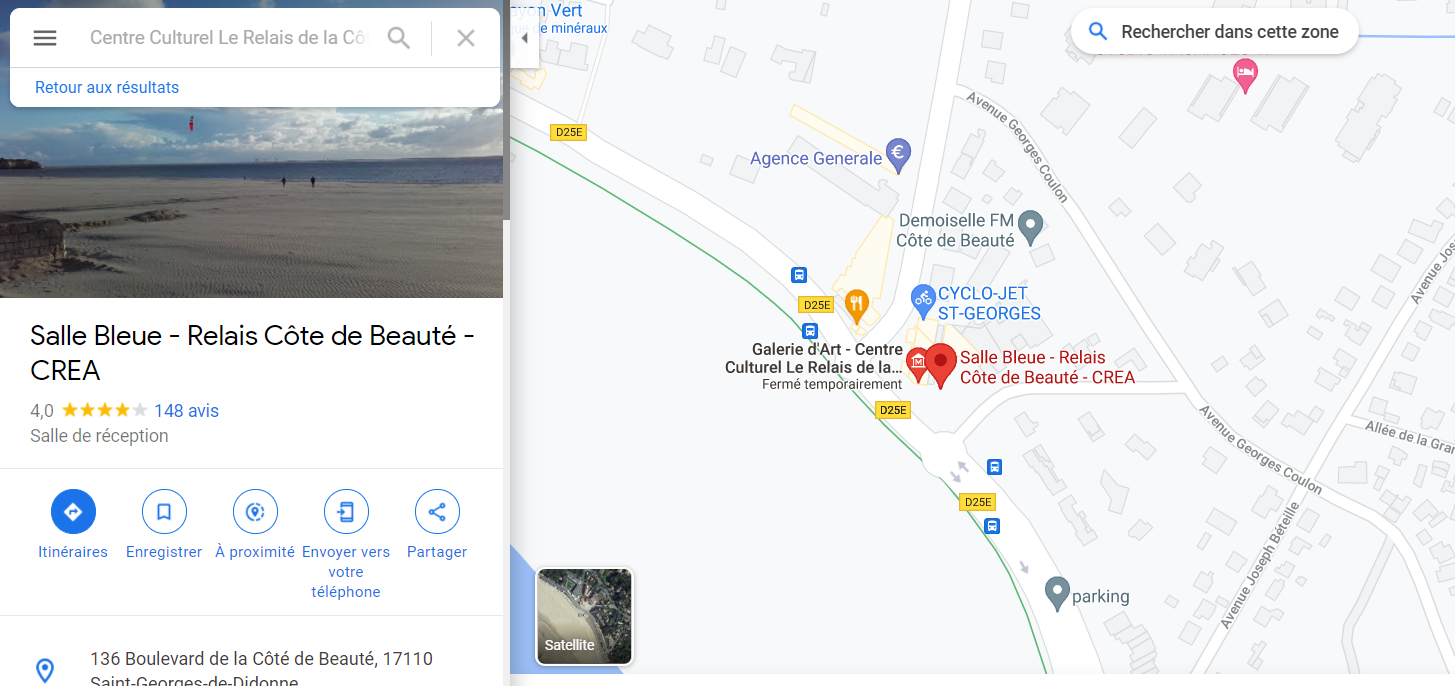Click the Enregistrer bookmark icon

pyautogui.click(x=164, y=512)
